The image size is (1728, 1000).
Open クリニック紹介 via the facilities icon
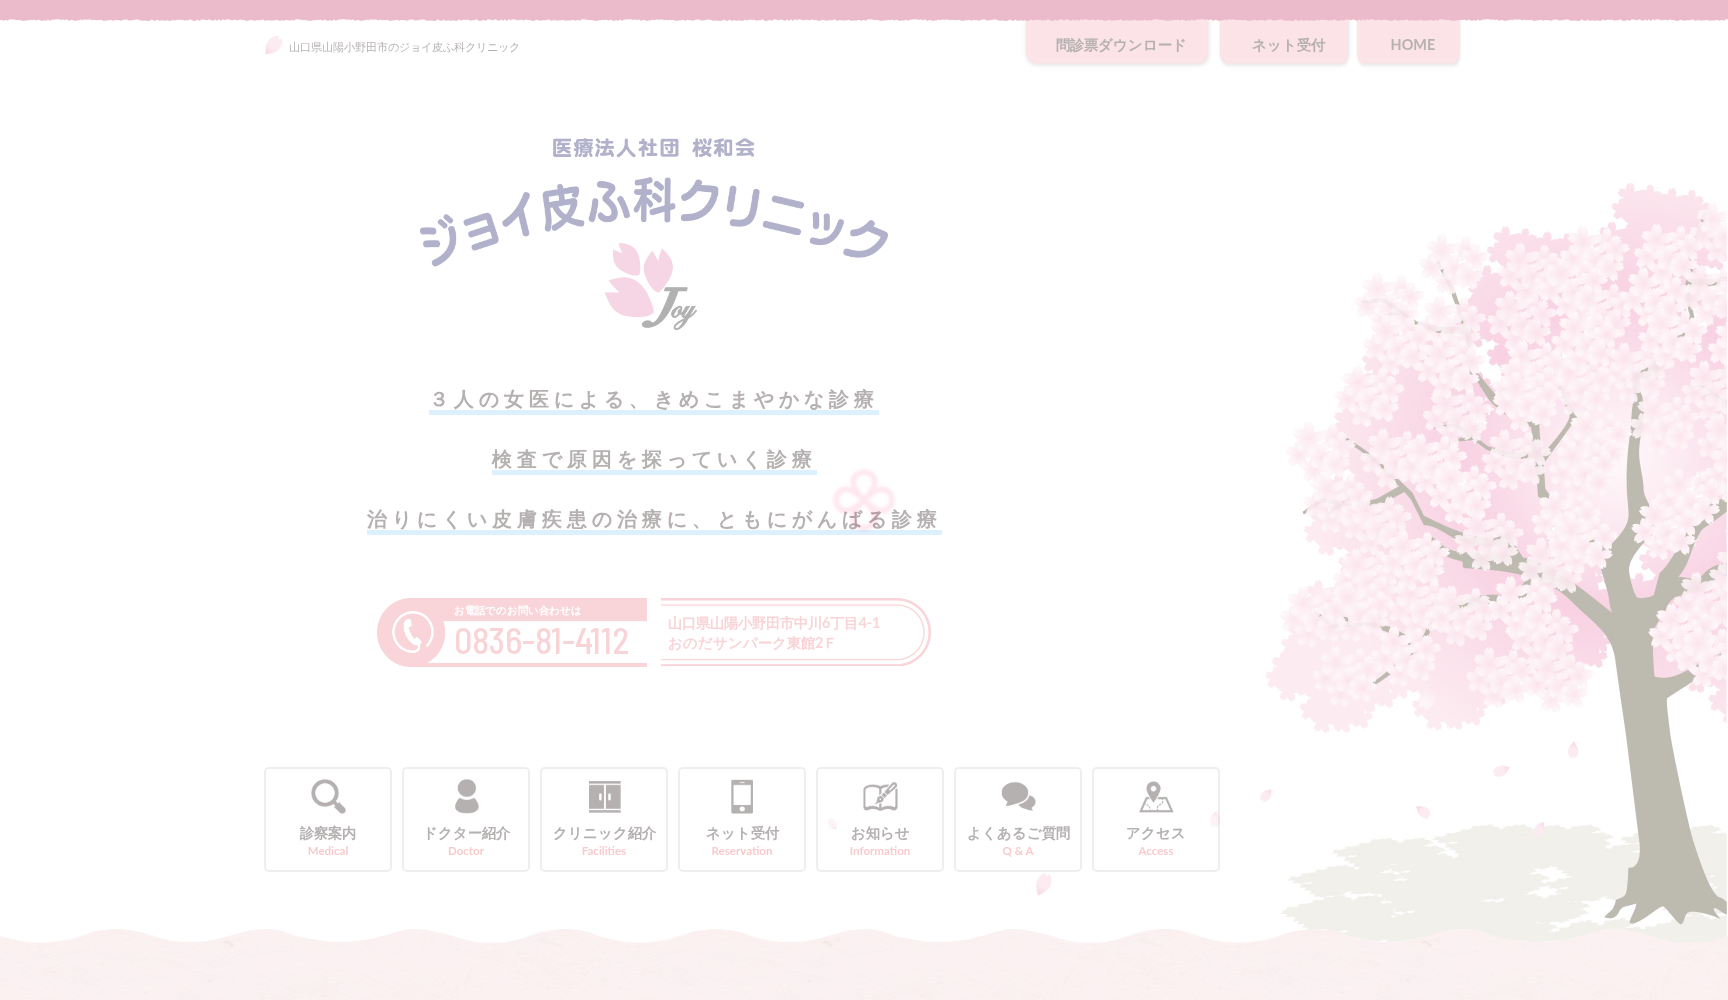pos(603,797)
